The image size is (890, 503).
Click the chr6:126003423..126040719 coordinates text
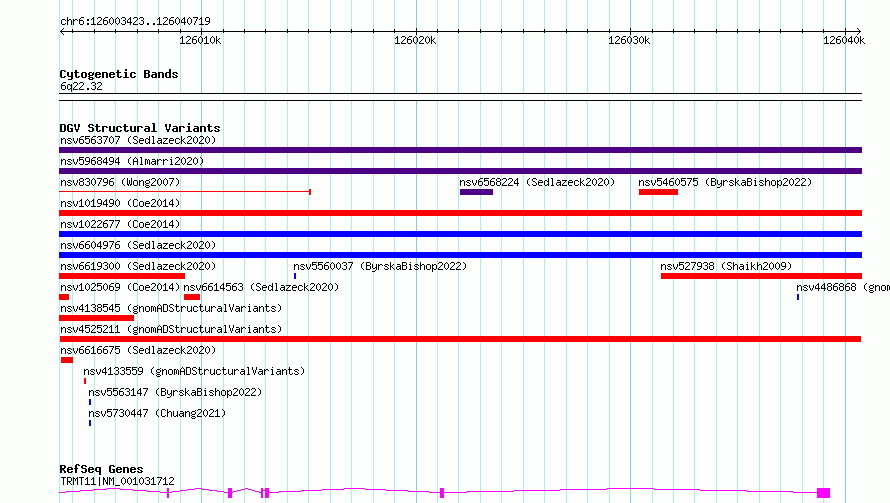[x=135, y=21]
